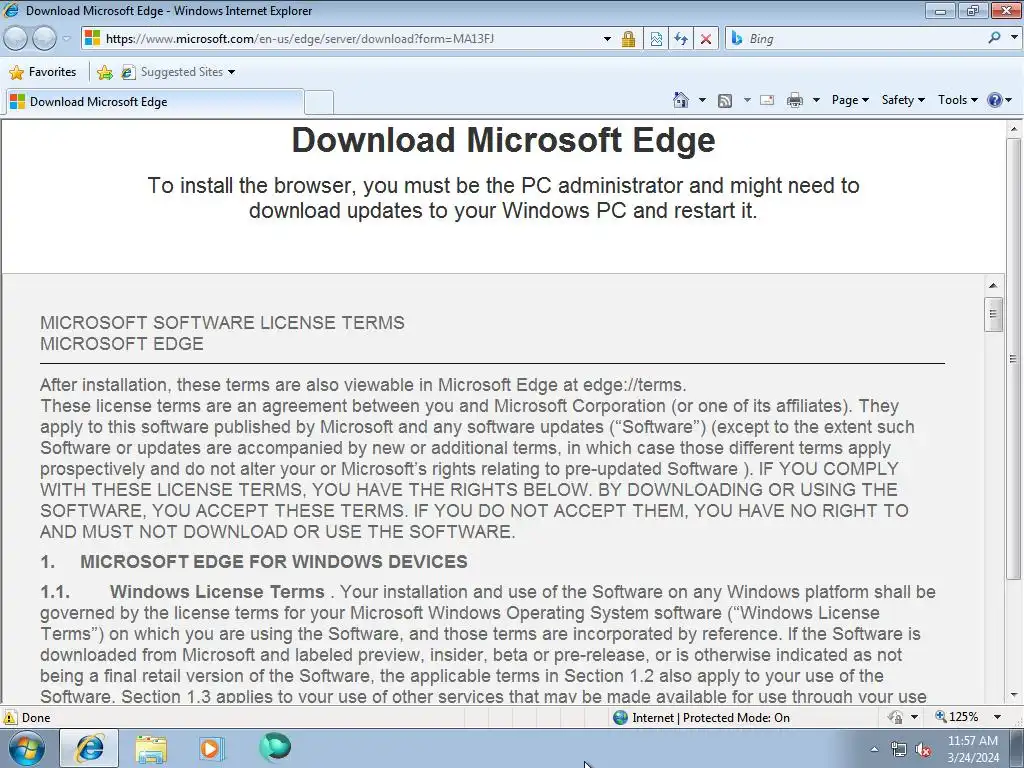Click the Stop loading icon

point(705,39)
